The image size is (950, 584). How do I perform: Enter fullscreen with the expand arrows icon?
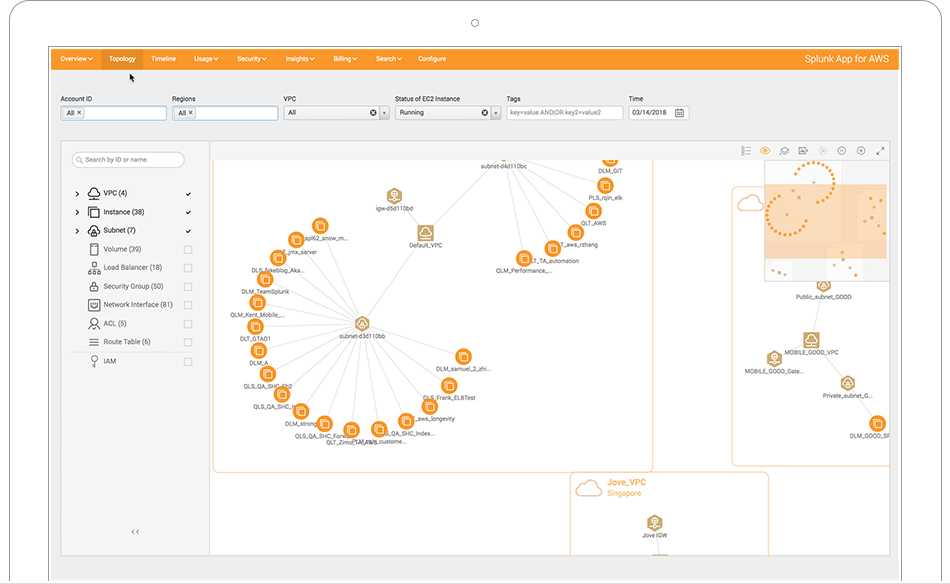click(x=880, y=151)
